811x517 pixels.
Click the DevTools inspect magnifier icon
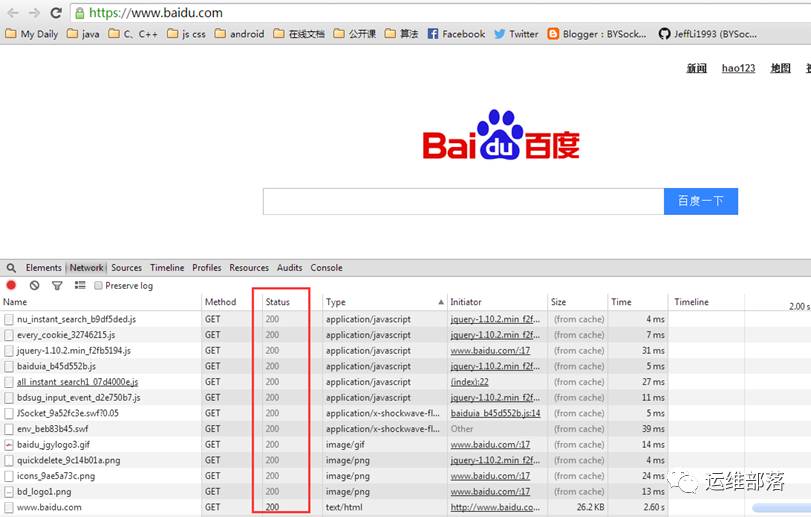[11, 268]
